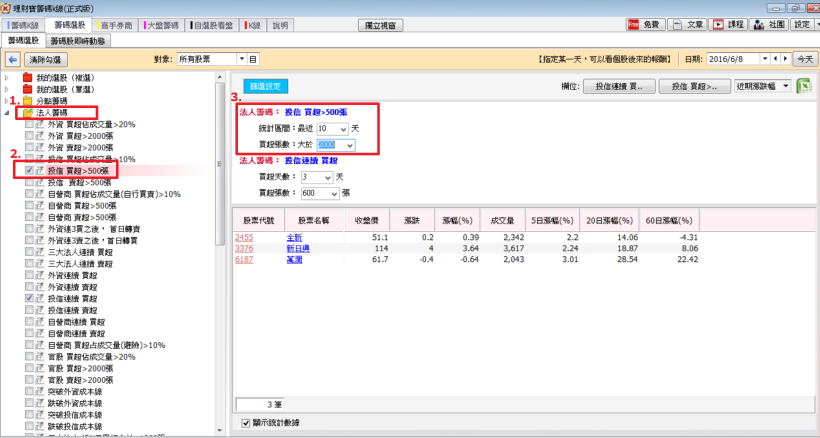
Task: Click condition icon beside 突破外資成本線
Action: click(40, 391)
